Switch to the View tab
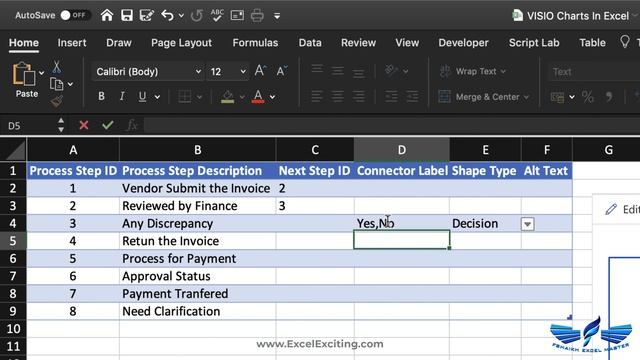 click(407, 42)
